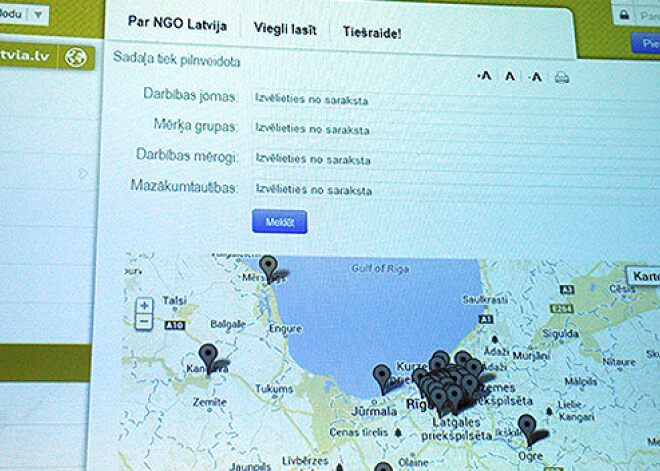Zoom out on the map

(x=145, y=322)
